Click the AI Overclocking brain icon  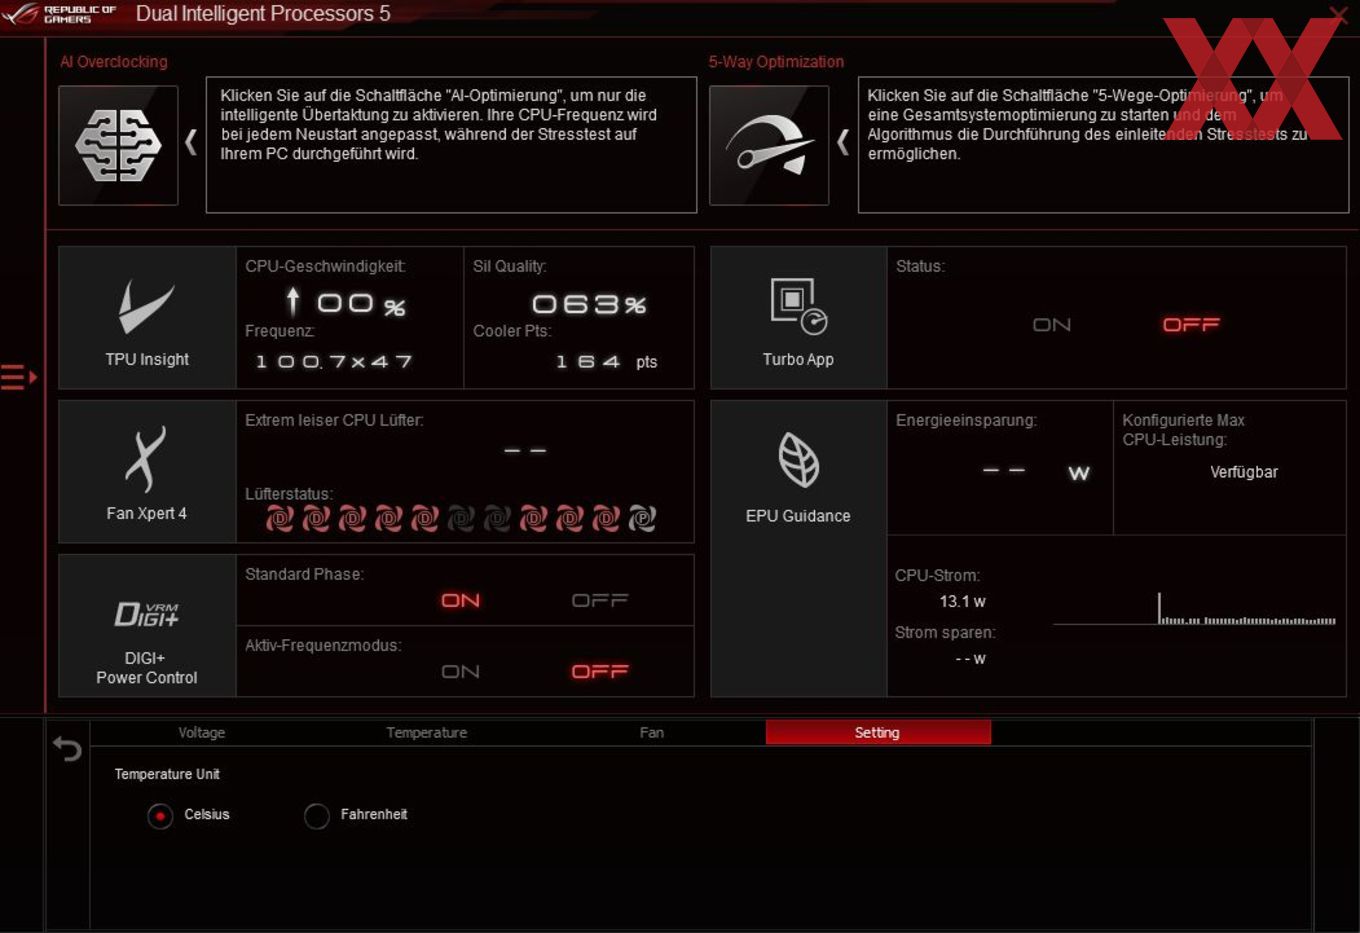click(x=118, y=146)
